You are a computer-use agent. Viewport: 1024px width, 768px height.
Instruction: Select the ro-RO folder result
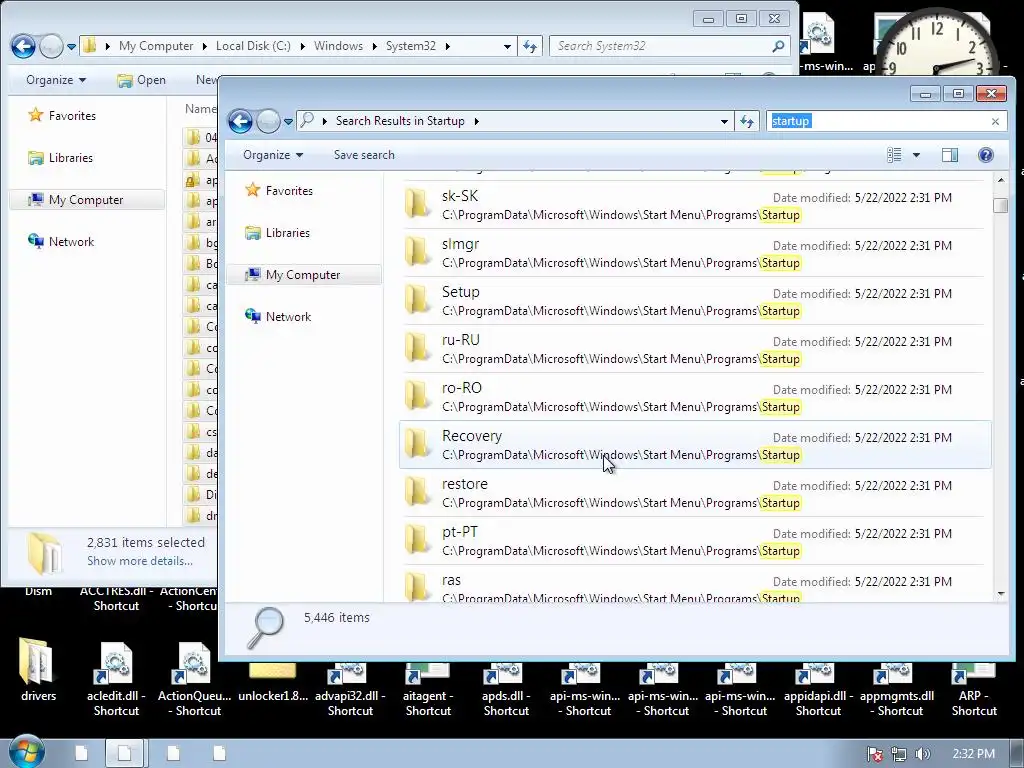coord(694,397)
